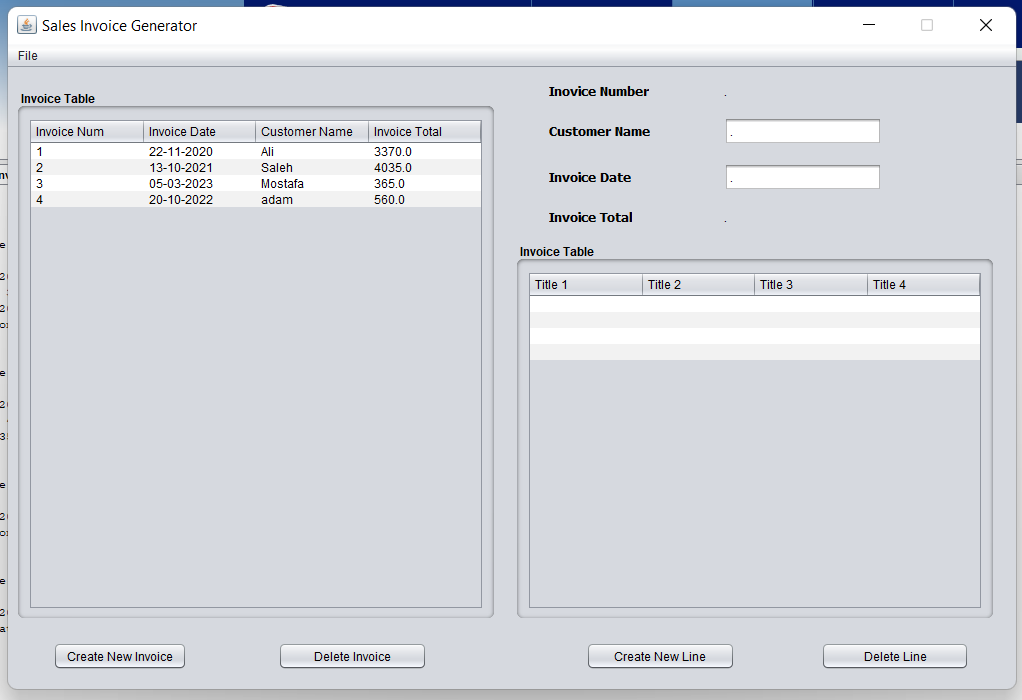Screen dimensions: 1022x700
Task: Select the Invoice Date column header
Action: (199, 132)
